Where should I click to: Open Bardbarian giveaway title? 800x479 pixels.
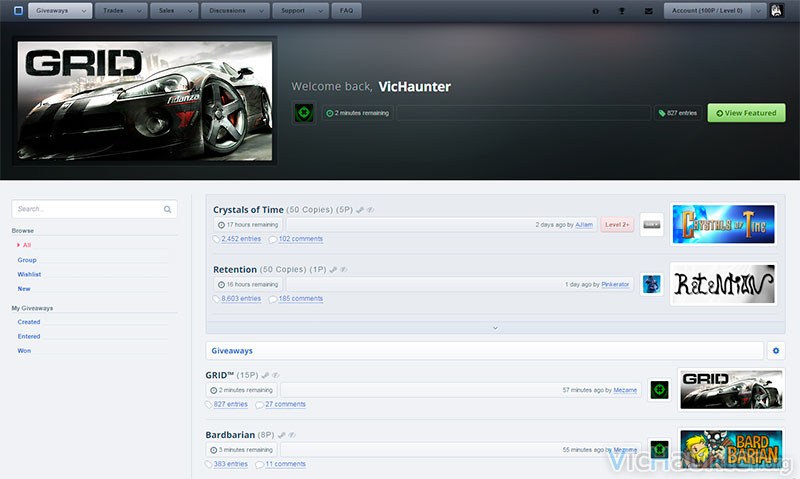click(x=230, y=435)
